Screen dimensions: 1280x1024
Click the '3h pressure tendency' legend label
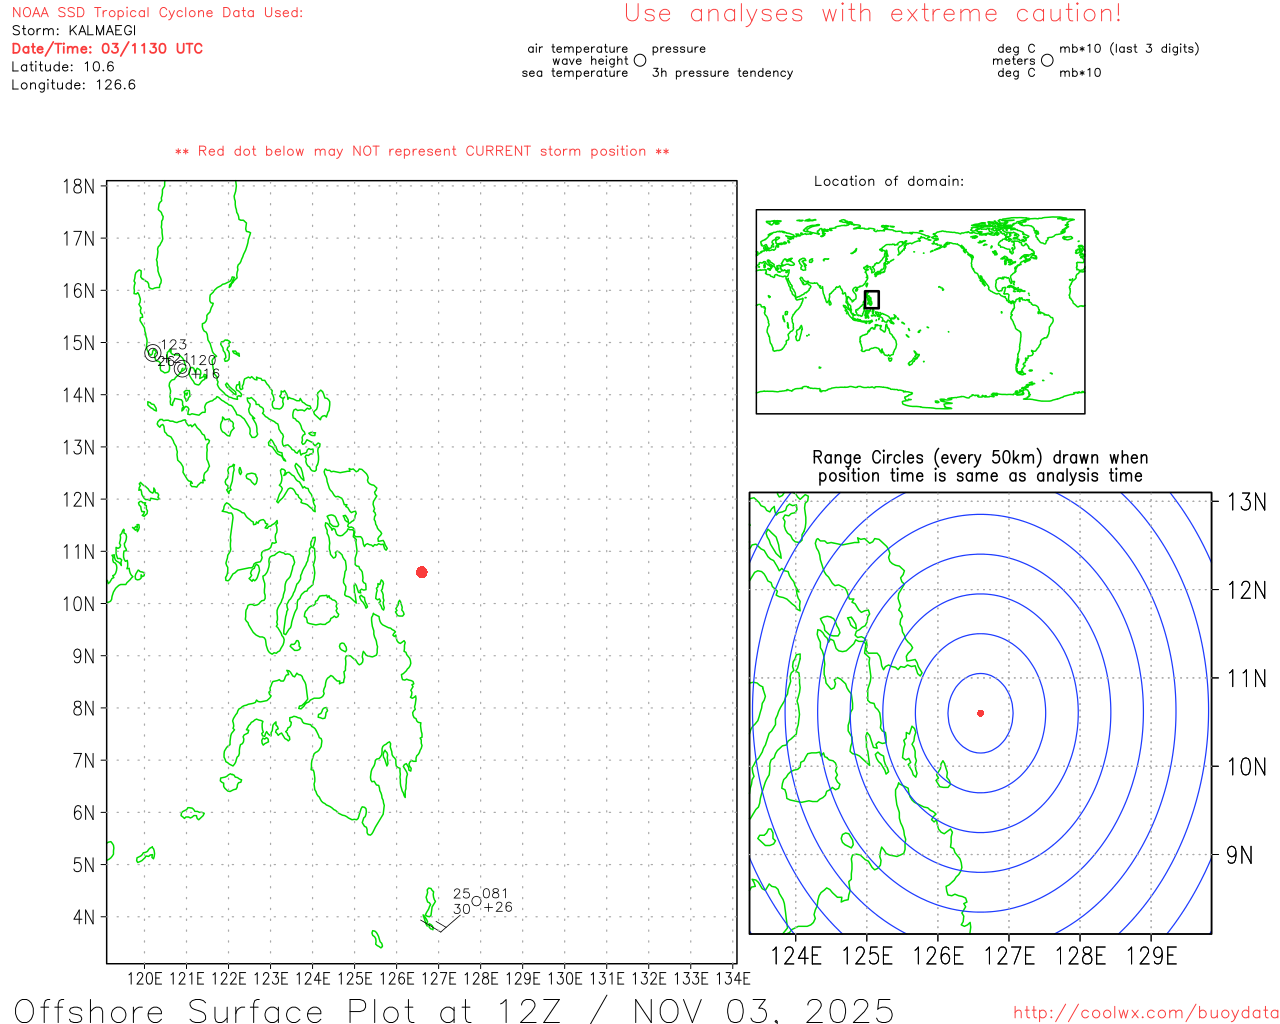coord(722,73)
